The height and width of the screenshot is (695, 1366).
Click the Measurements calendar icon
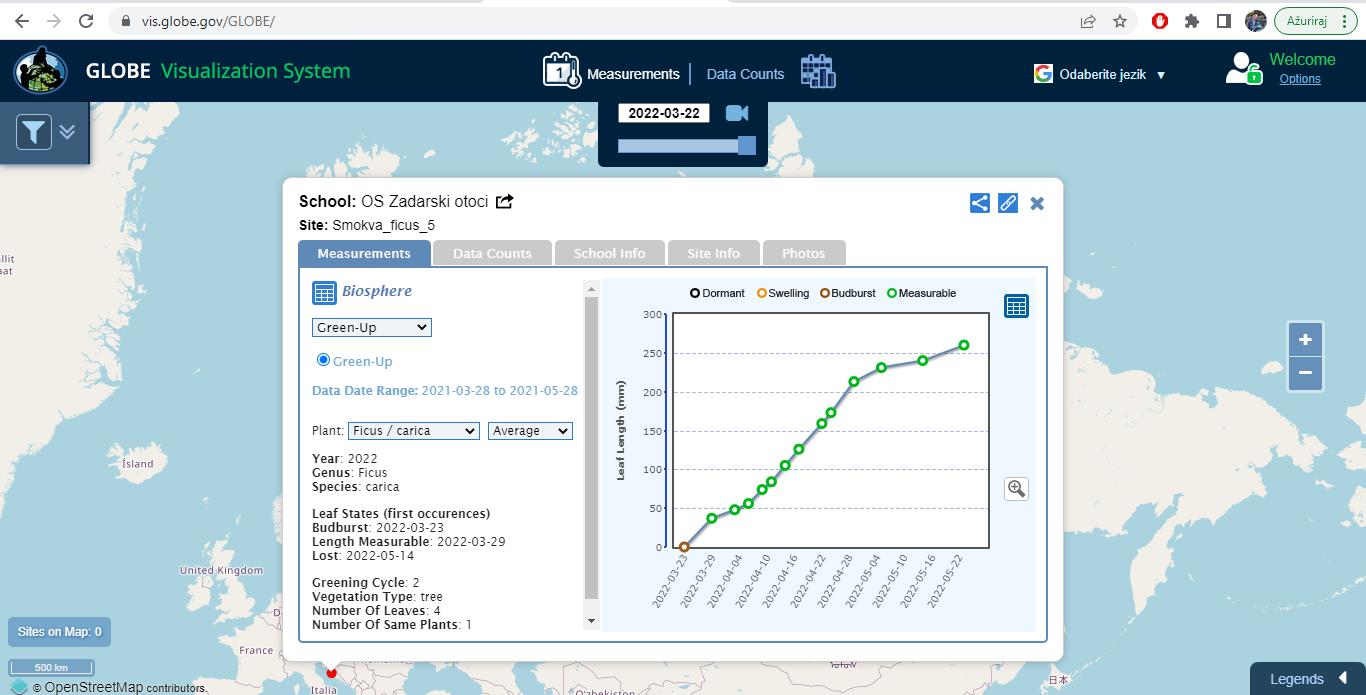pyautogui.click(x=561, y=71)
